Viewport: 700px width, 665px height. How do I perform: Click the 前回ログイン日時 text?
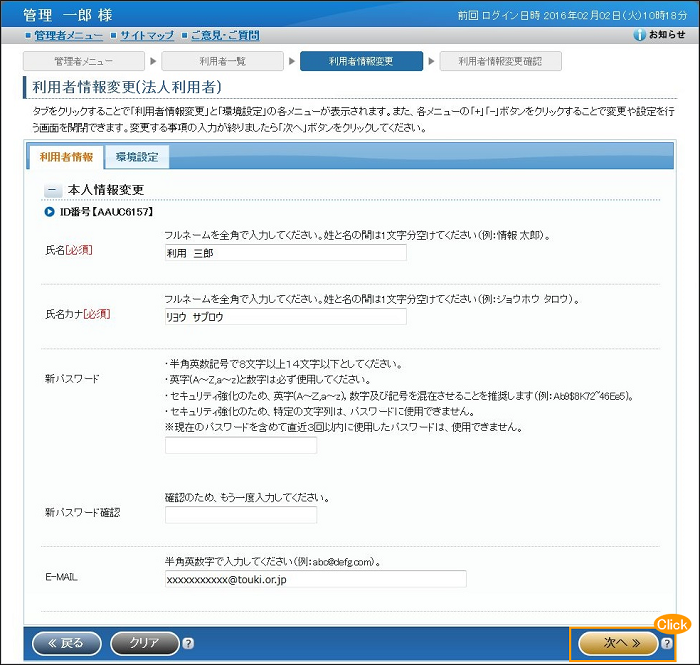point(572,16)
